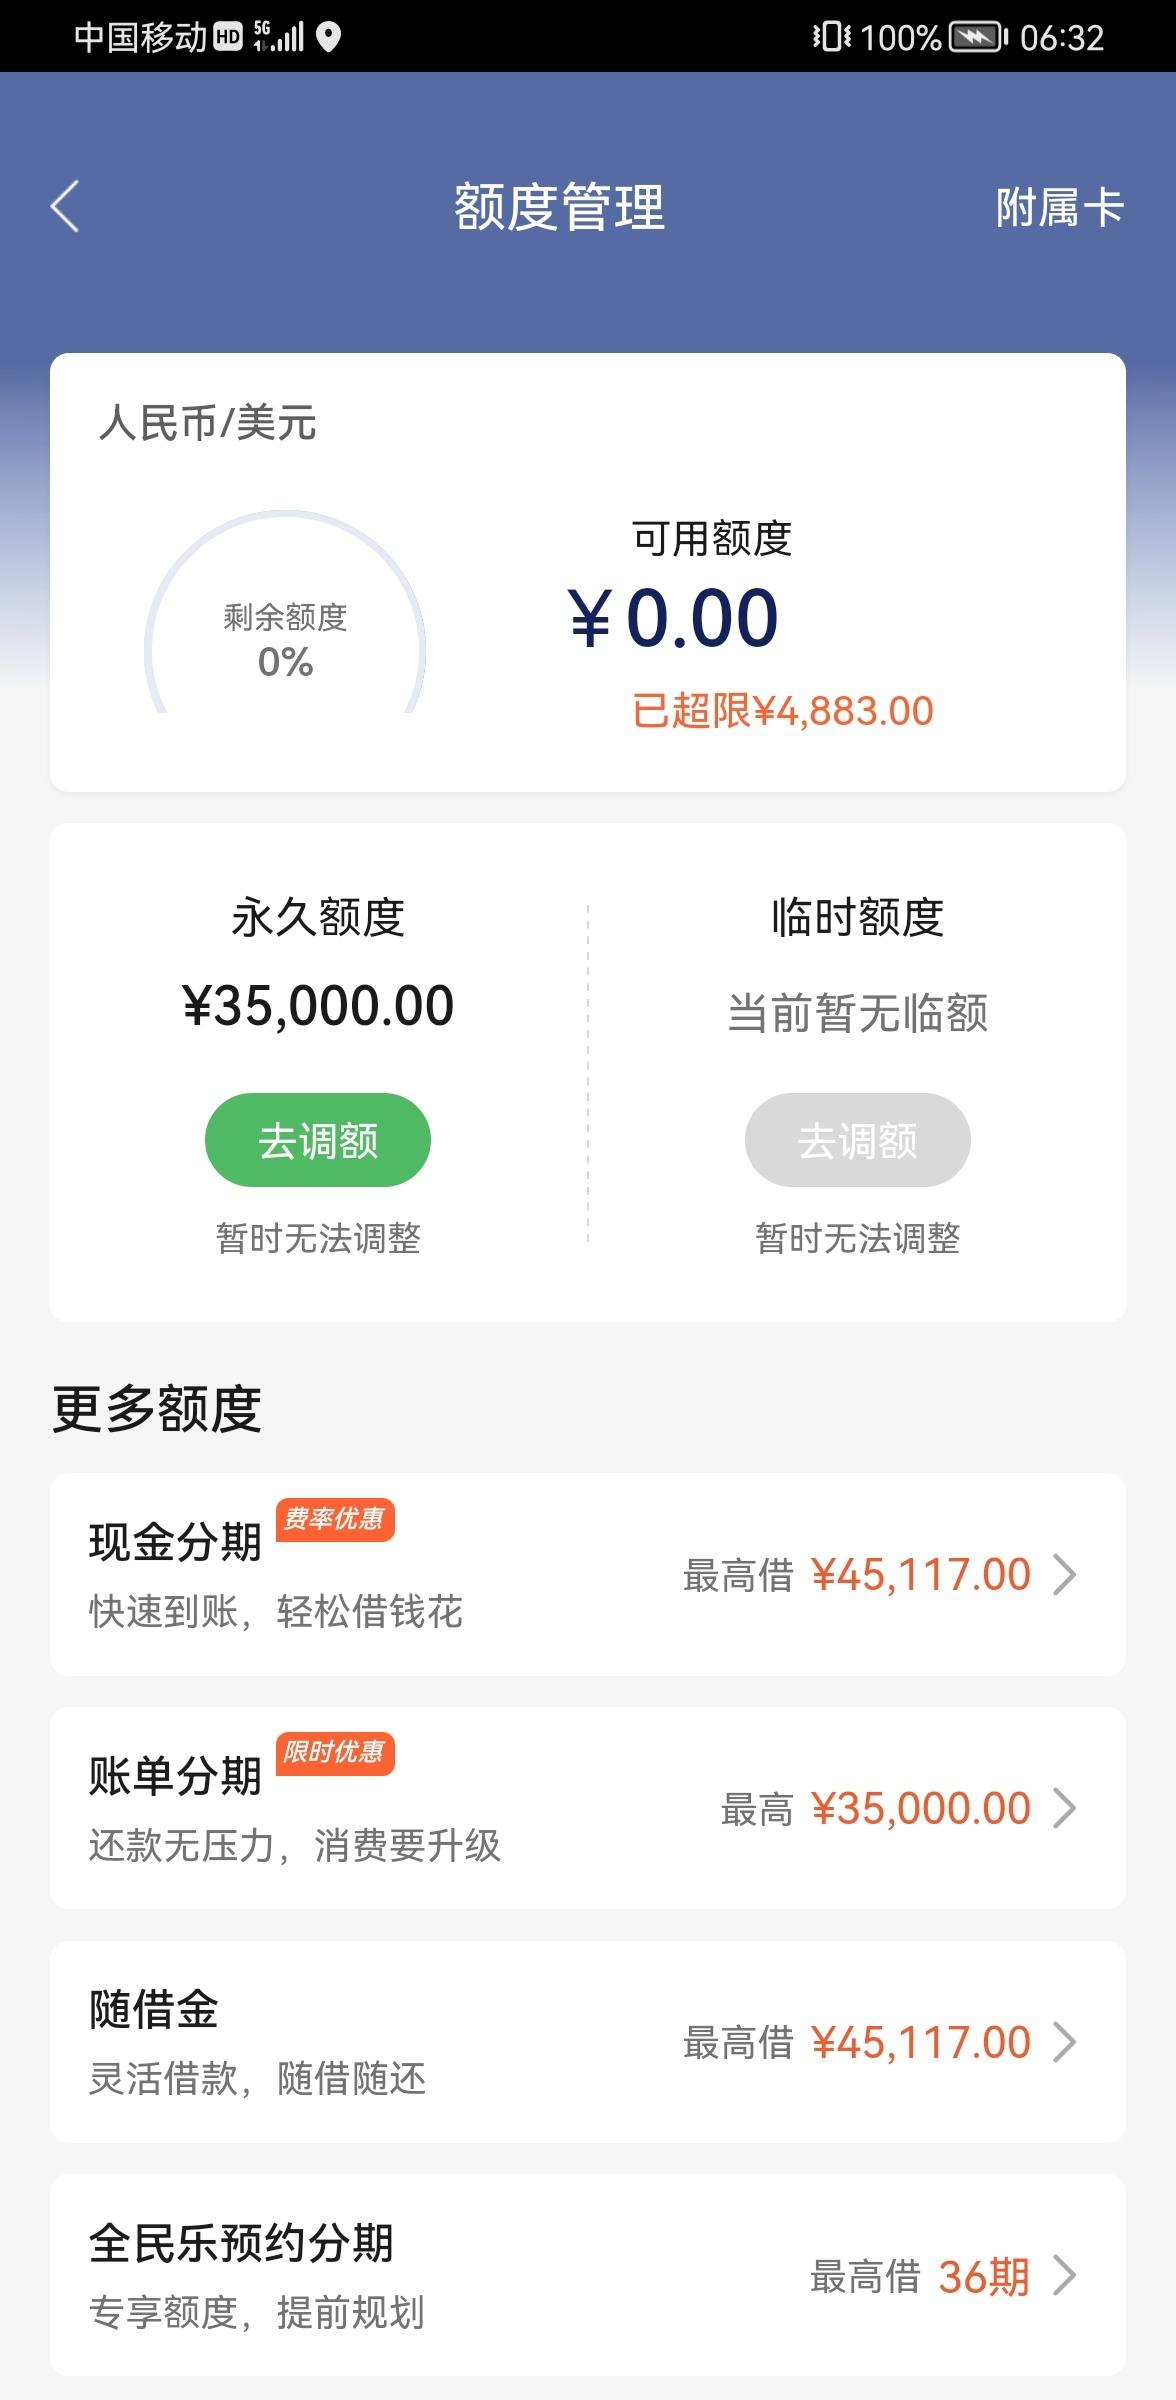
Task: Tap the 限时优惠 badge icon
Action: 335,1753
